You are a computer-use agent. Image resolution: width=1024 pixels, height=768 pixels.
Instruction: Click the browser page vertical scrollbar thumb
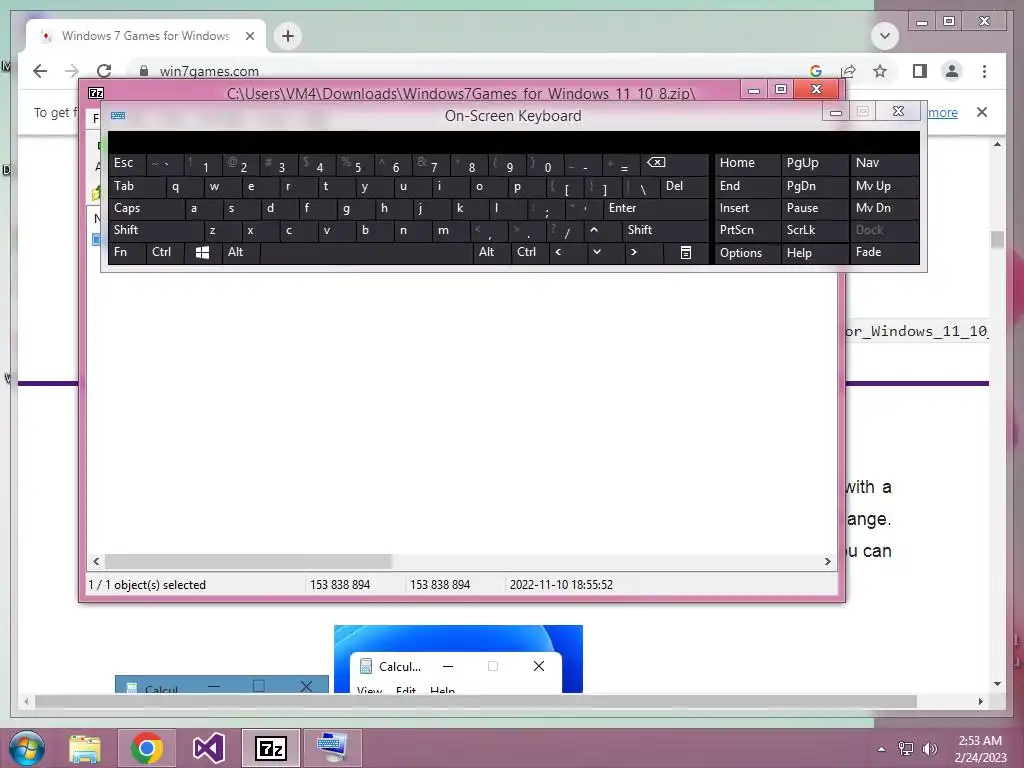click(x=997, y=240)
